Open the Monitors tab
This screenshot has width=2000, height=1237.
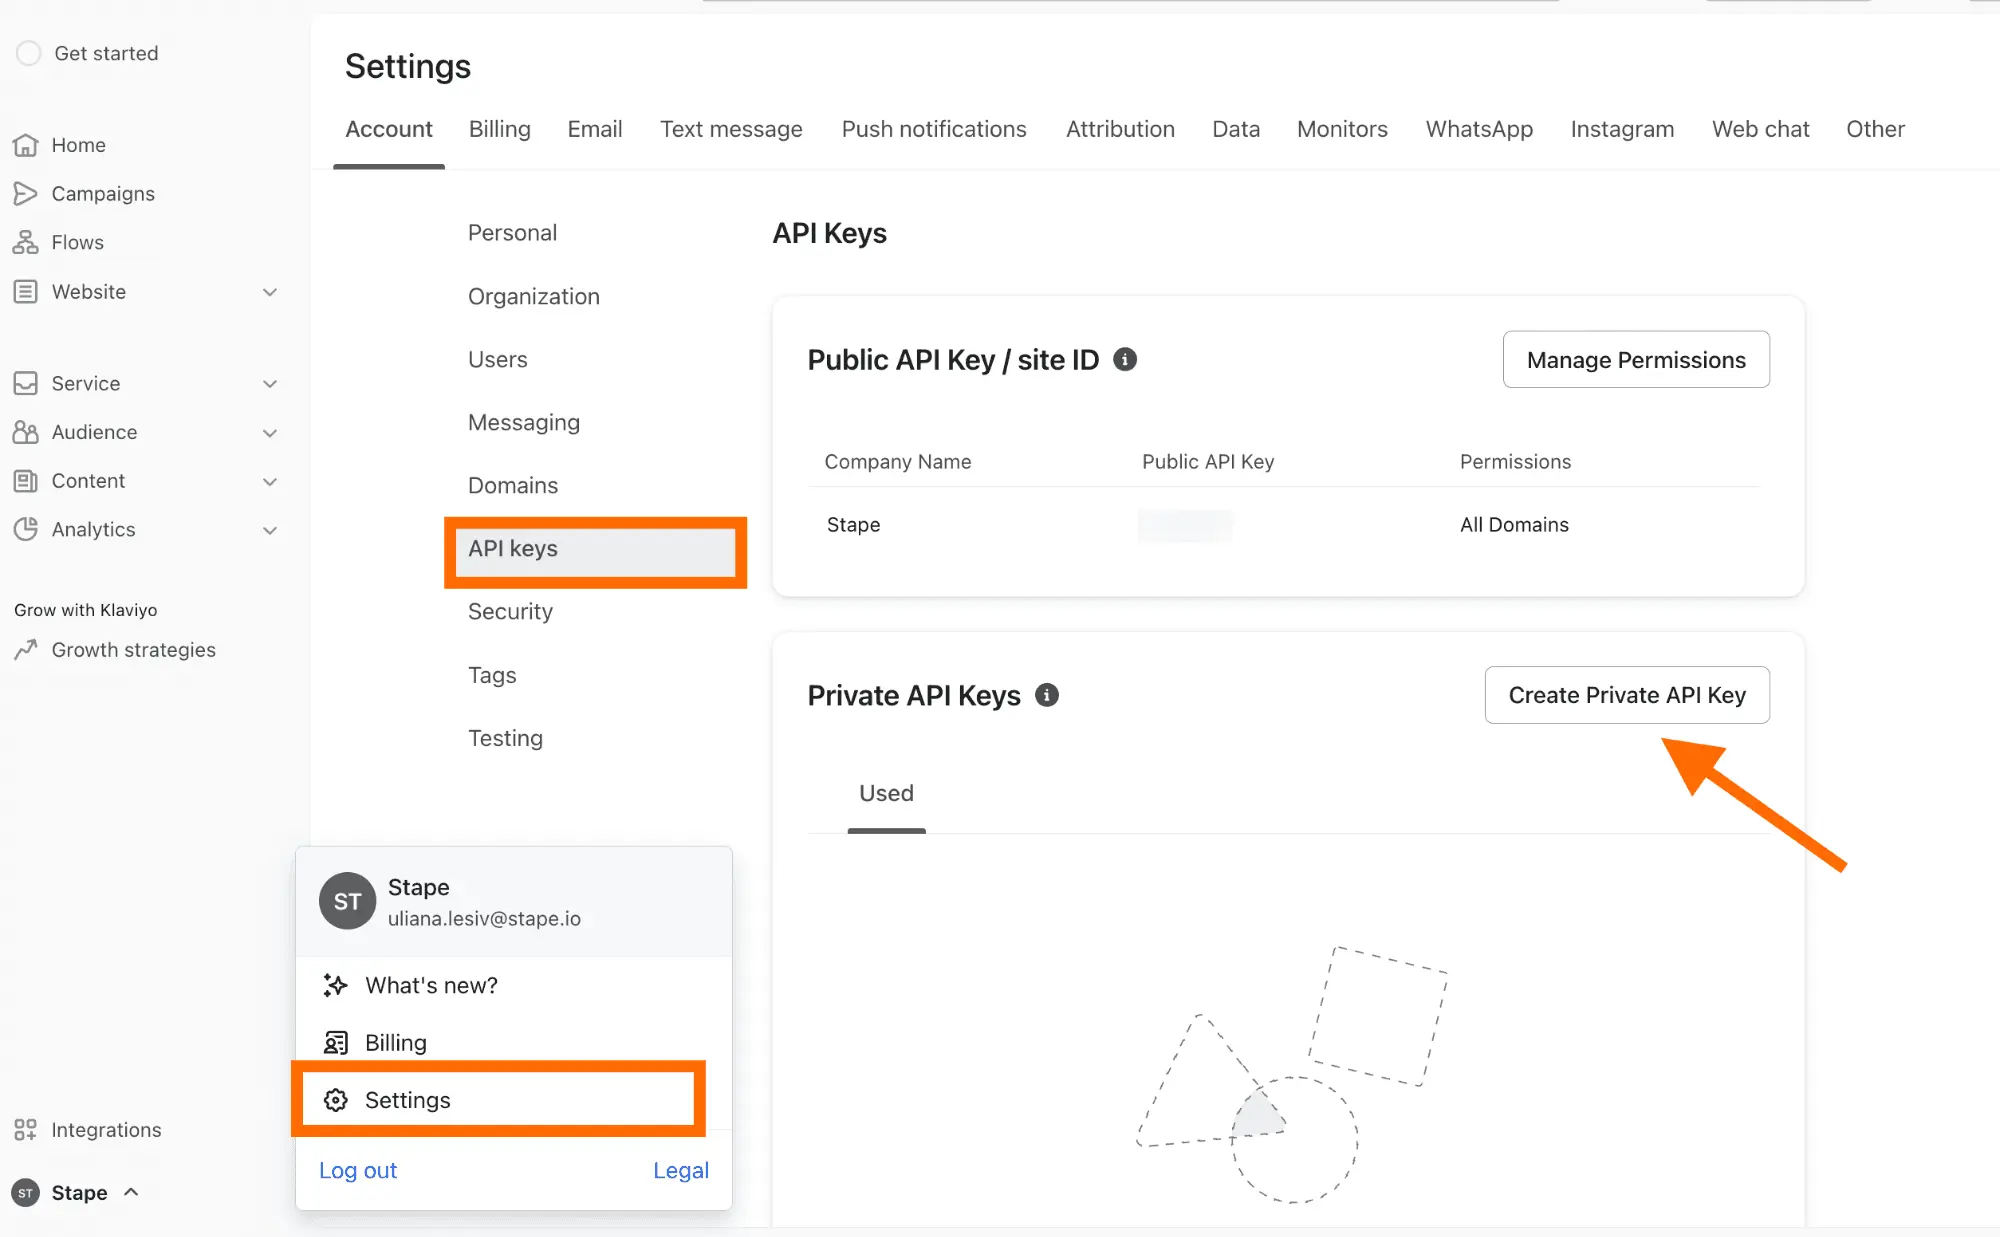(x=1342, y=129)
